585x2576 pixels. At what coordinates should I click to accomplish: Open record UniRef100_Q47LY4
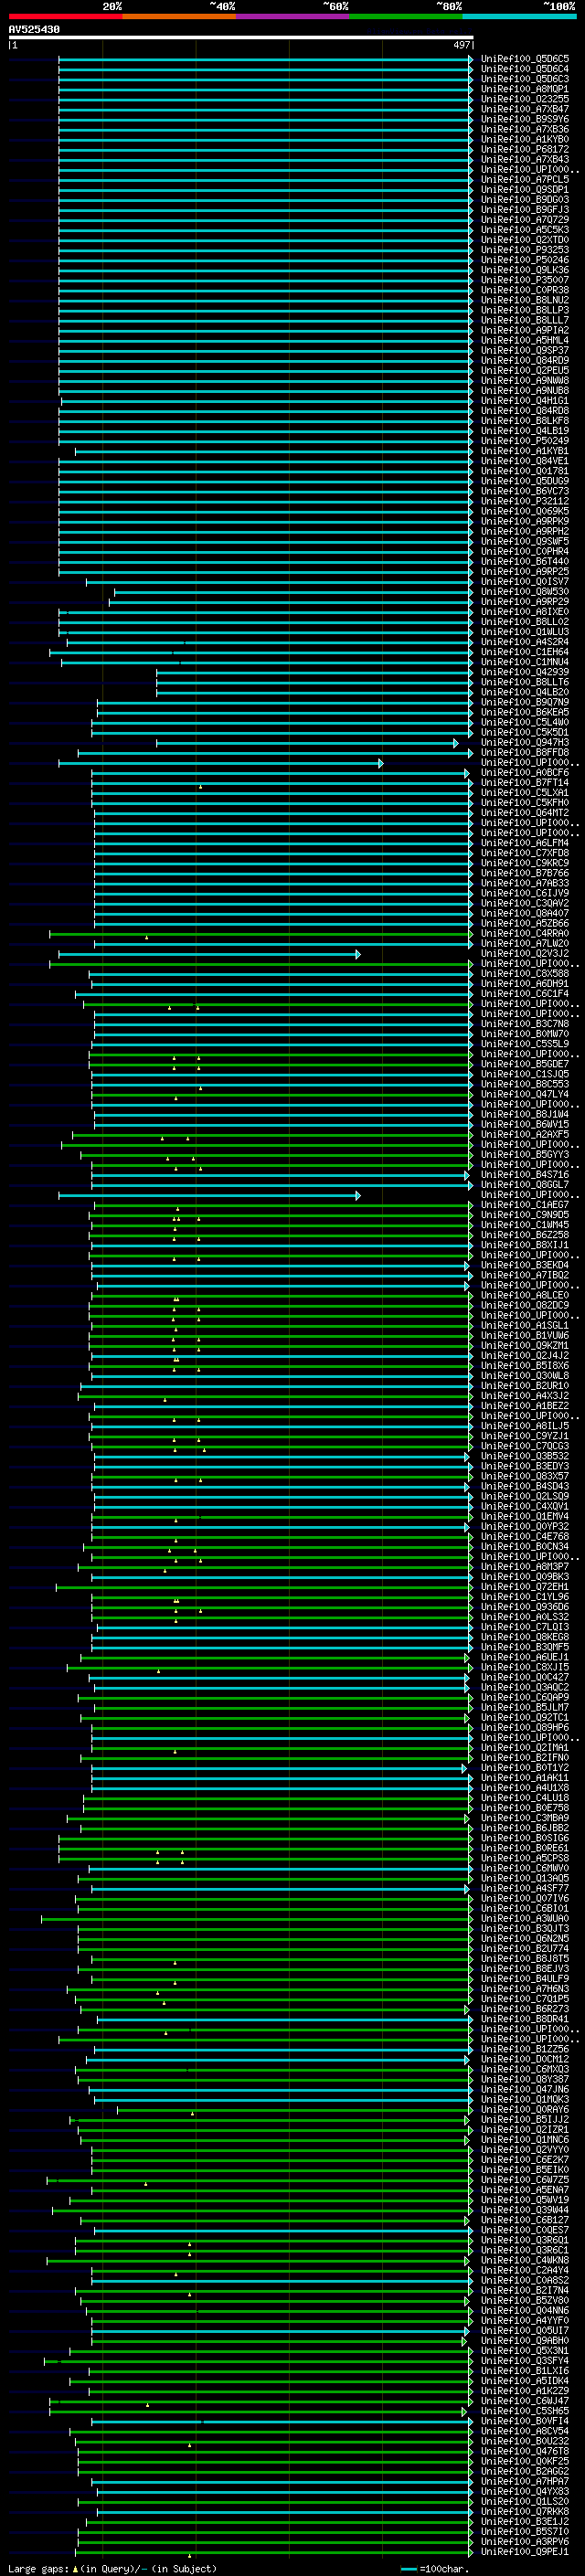pyautogui.click(x=525, y=1094)
